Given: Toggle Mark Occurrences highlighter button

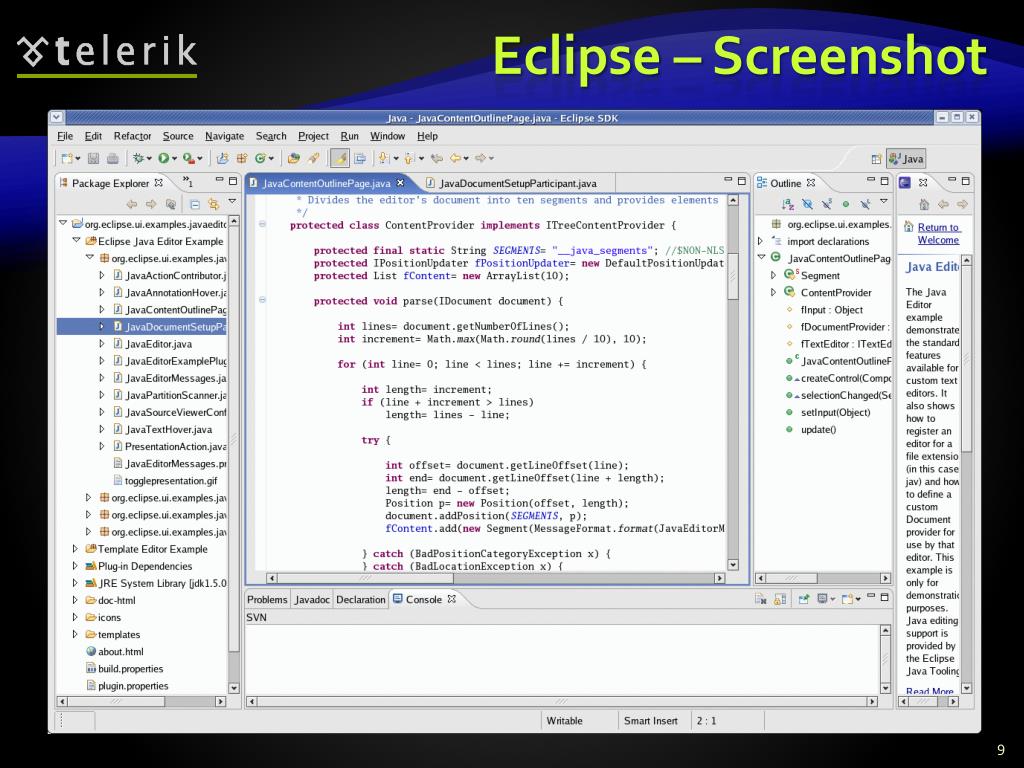Looking at the screenshot, I should 340,158.
